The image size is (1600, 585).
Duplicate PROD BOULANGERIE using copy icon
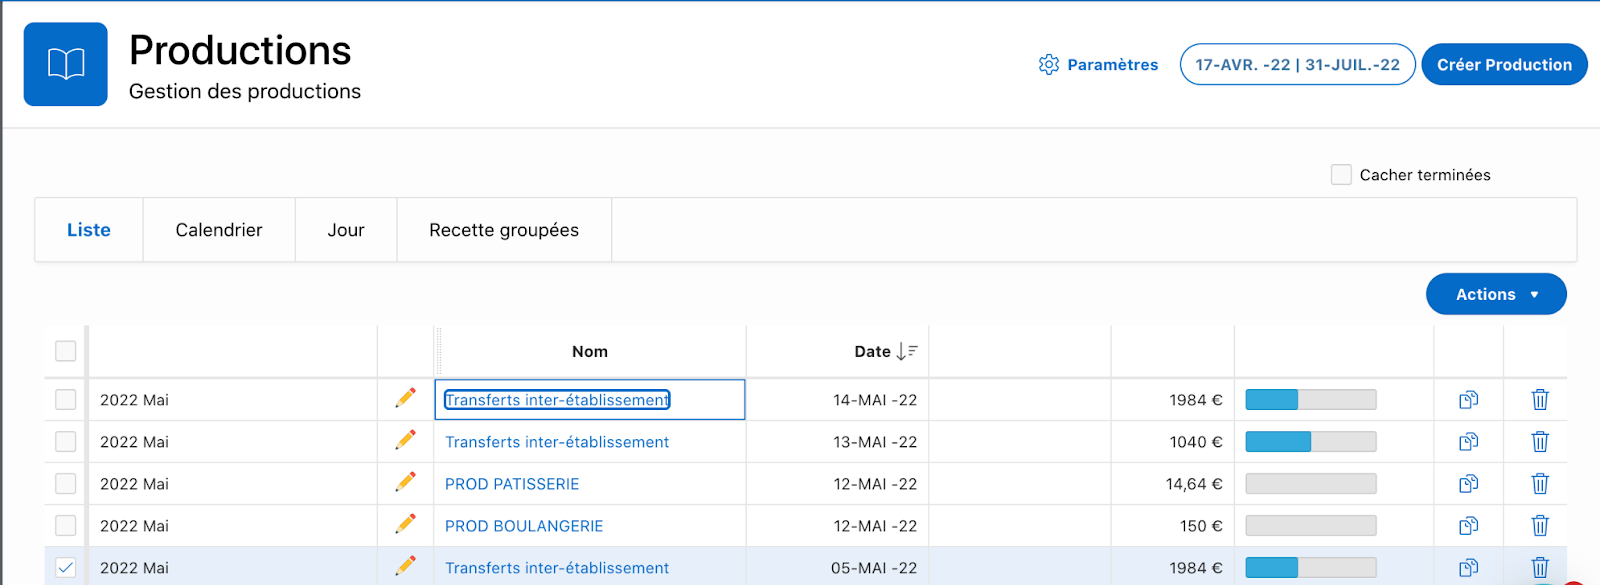coord(1468,526)
